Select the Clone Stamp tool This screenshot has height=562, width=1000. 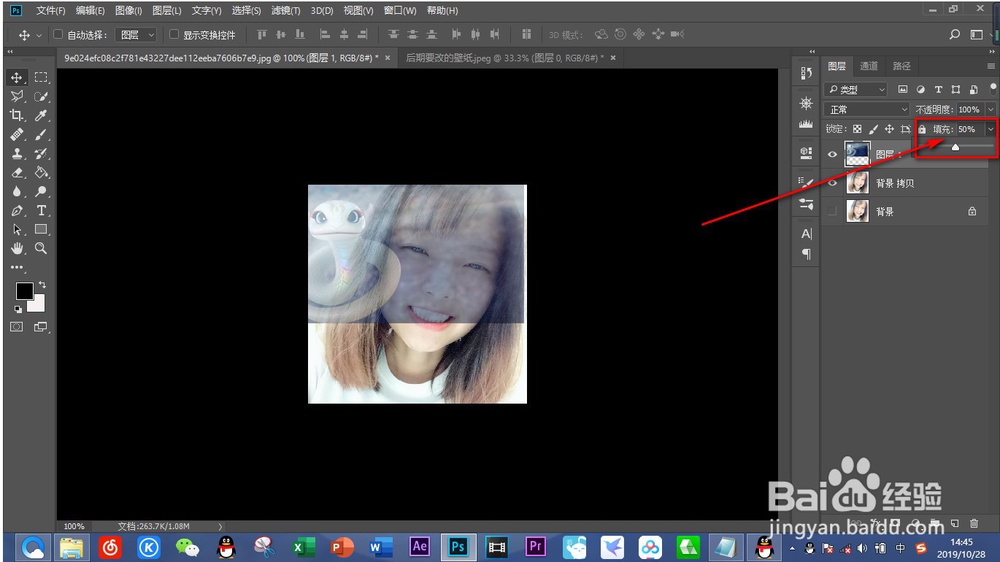click(x=17, y=154)
